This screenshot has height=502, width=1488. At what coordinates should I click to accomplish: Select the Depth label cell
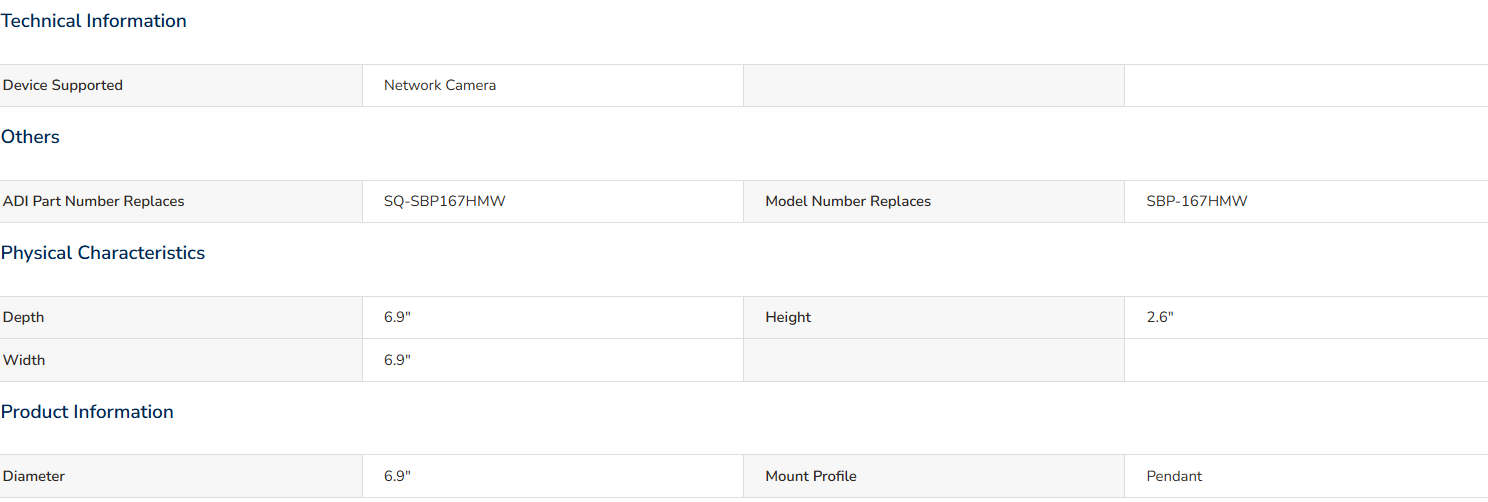coord(181,318)
